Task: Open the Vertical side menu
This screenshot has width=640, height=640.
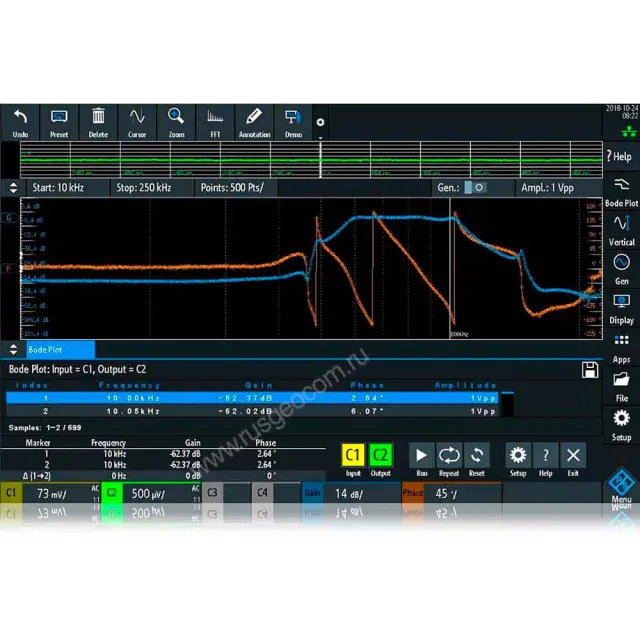Action: pyautogui.click(x=621, y=229)
